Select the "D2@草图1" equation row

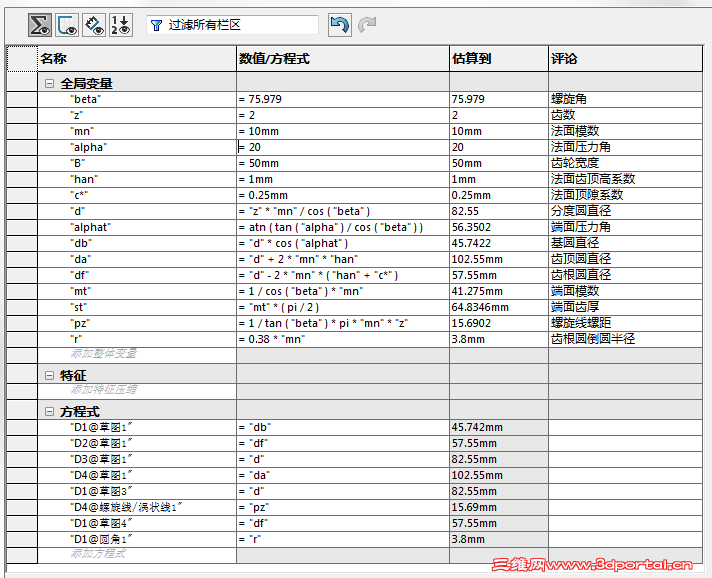(x=137, y=444)
